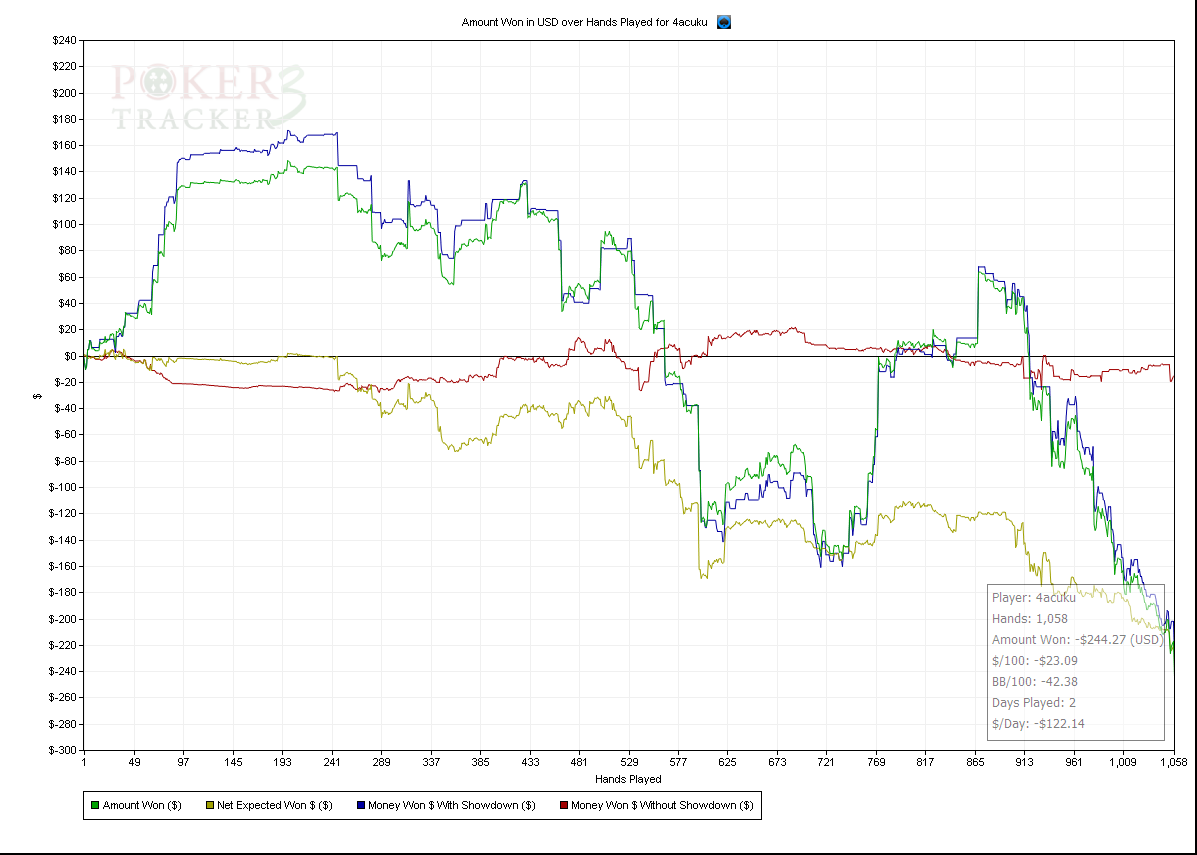
Task: Click "Player: 4acuku" in the summary box
Action: click(1036, 598)
